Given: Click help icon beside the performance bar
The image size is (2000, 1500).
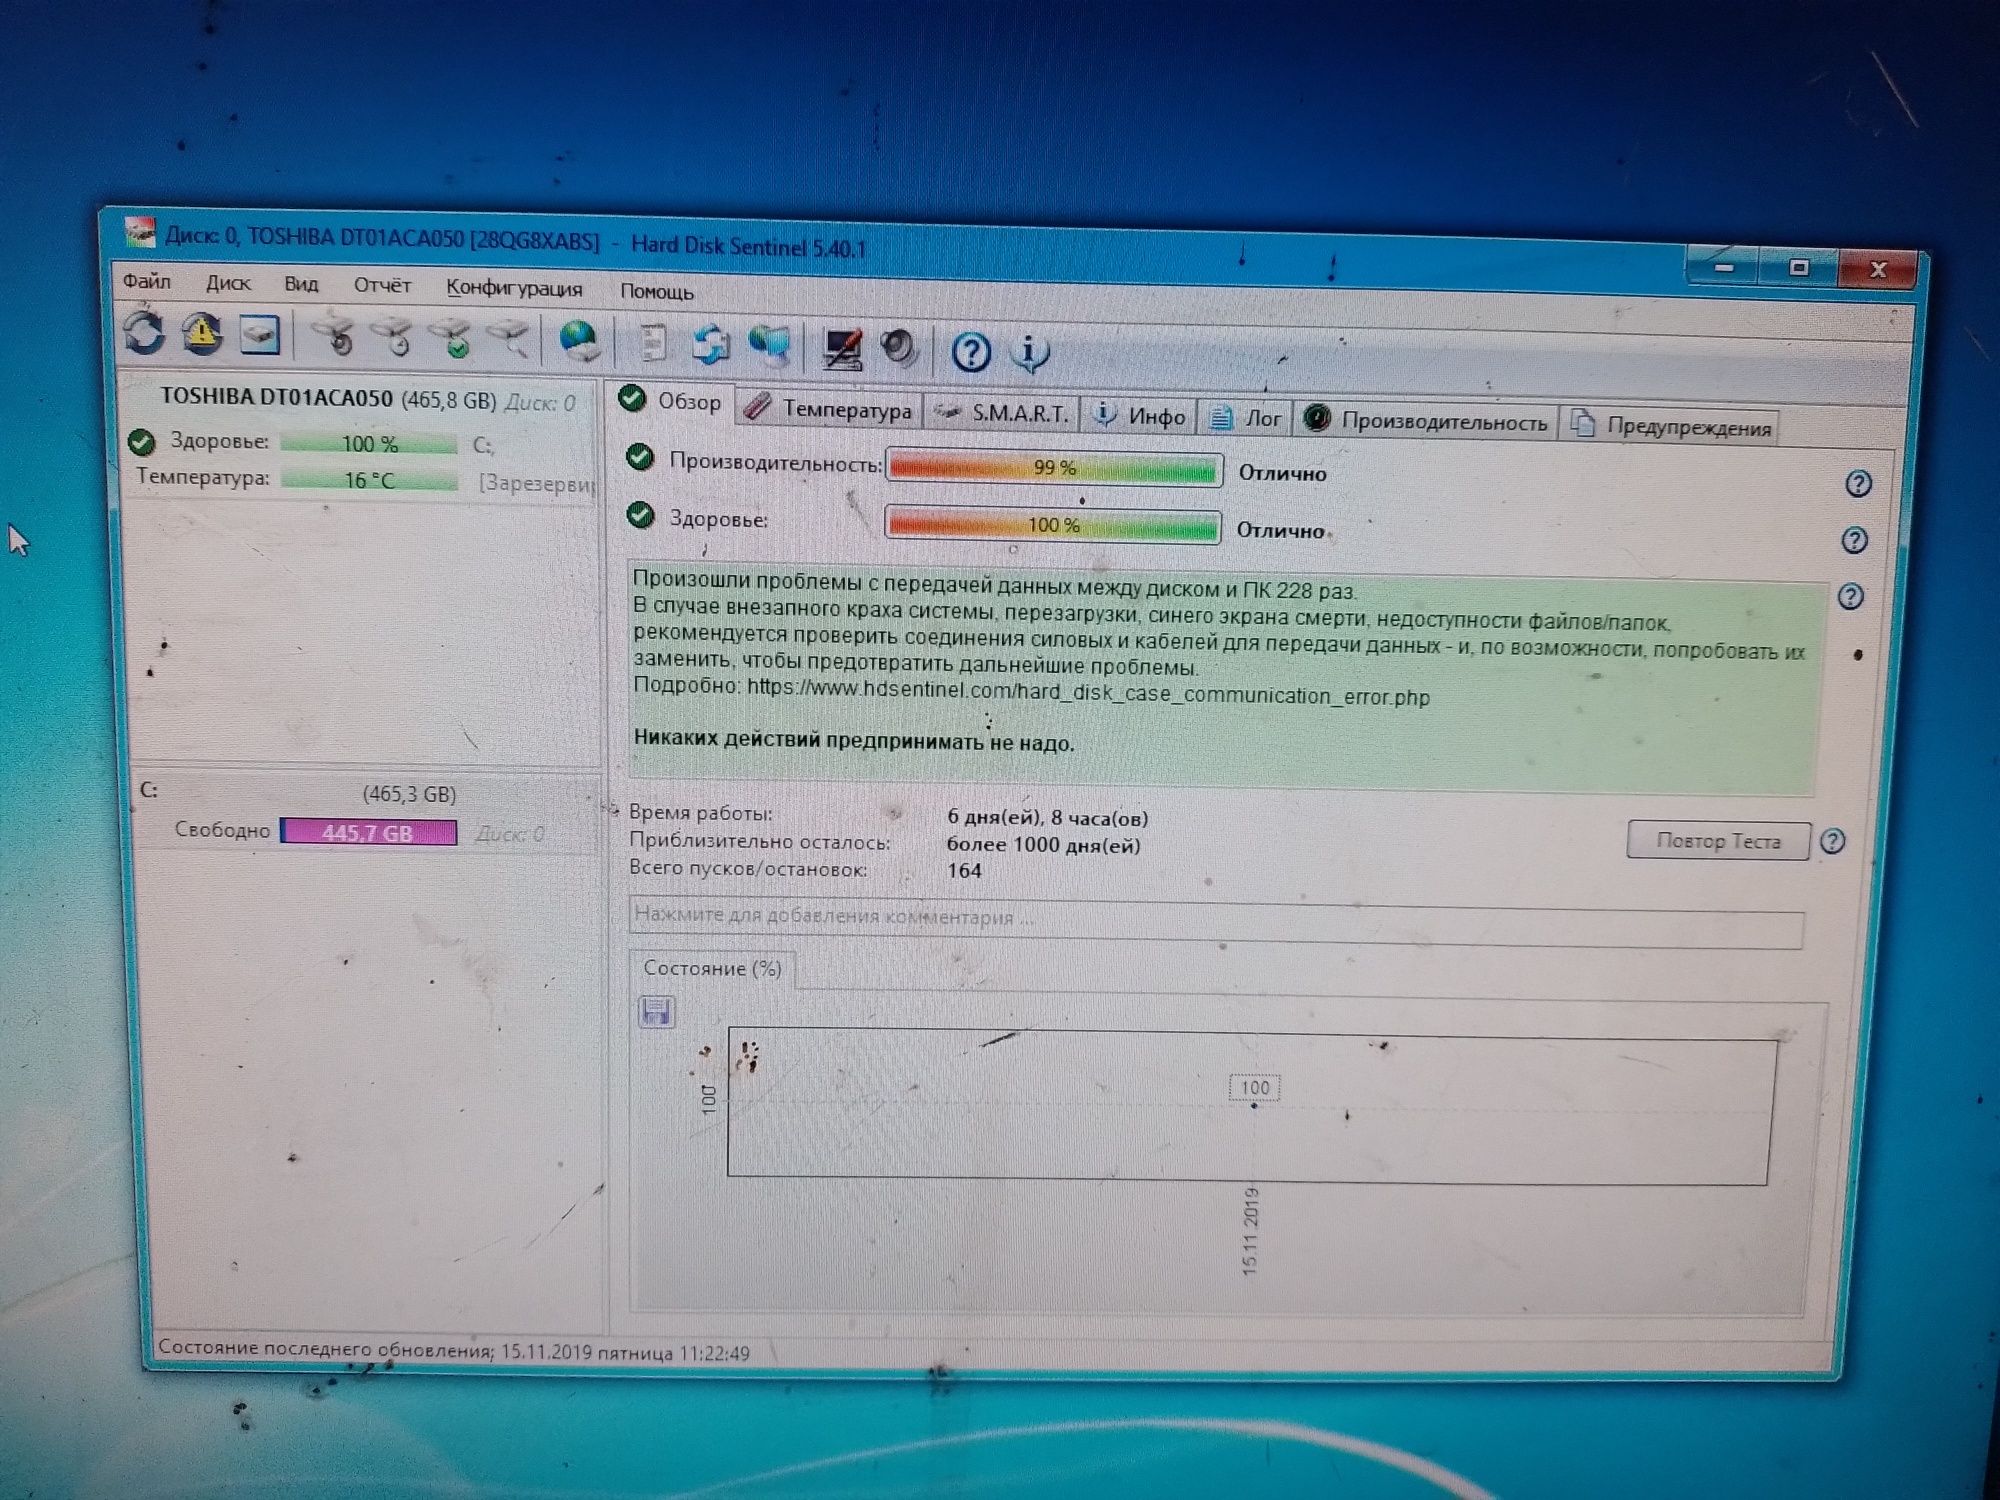Looking at the screenshot, I should pos(1858,485).
